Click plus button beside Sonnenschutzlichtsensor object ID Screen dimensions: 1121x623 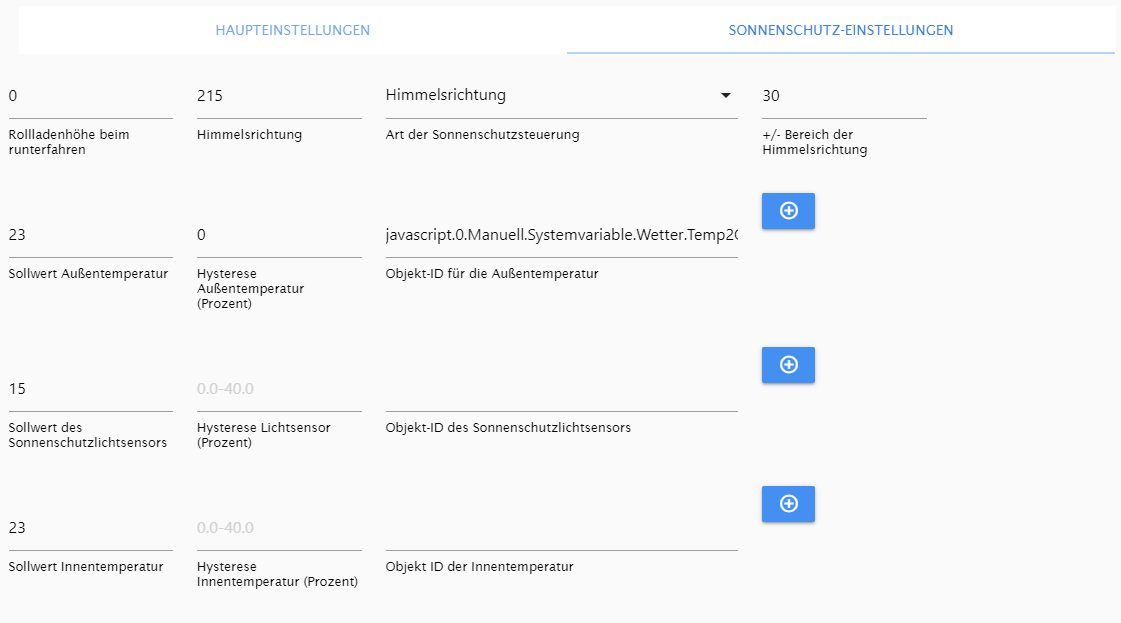click(788, 365)
